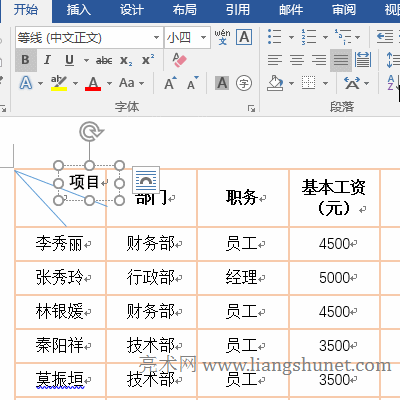The height and width of the screenshot is (400, 400).
Task: Click the Character Border icon
Action: pos(244,37)
